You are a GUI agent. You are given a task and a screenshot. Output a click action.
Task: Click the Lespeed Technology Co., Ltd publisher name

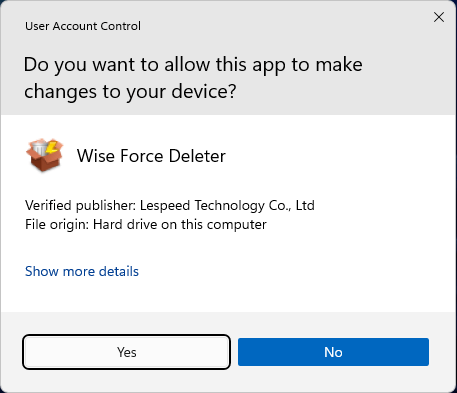[227, 206]
